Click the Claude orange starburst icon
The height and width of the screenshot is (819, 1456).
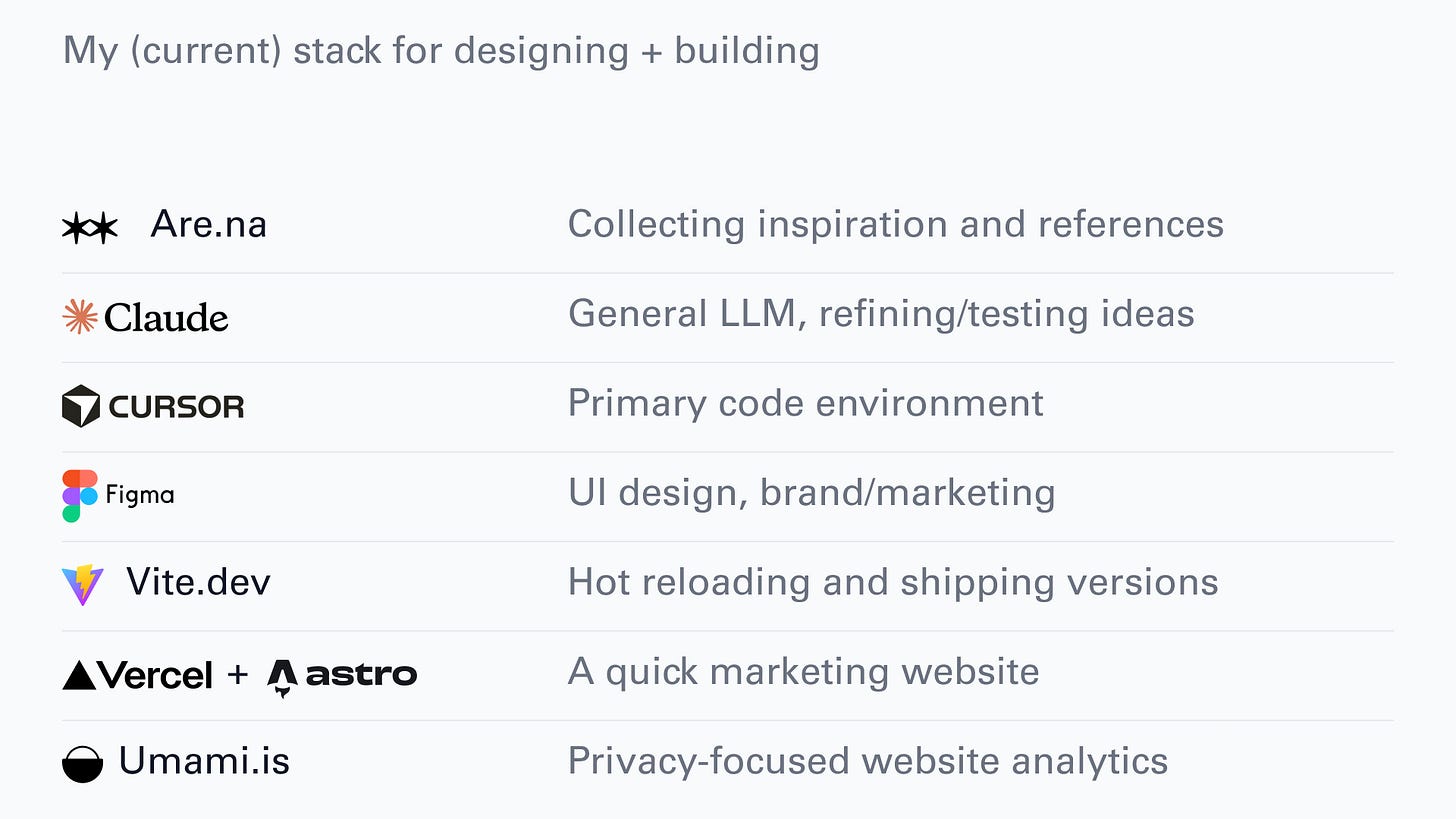[x=80, y=316]
